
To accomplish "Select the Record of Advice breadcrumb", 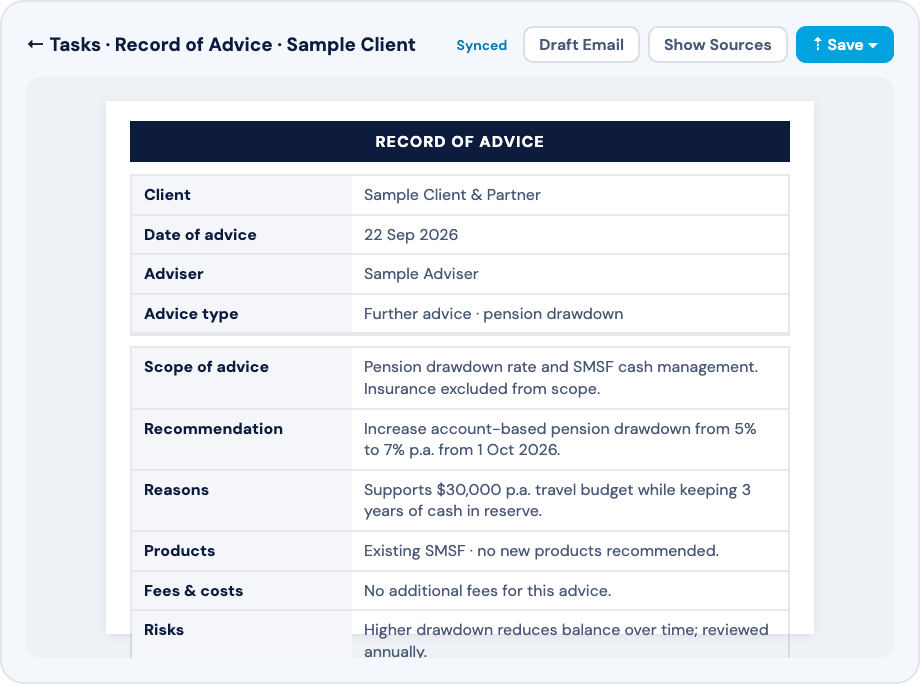I will (x=193, y=45).
